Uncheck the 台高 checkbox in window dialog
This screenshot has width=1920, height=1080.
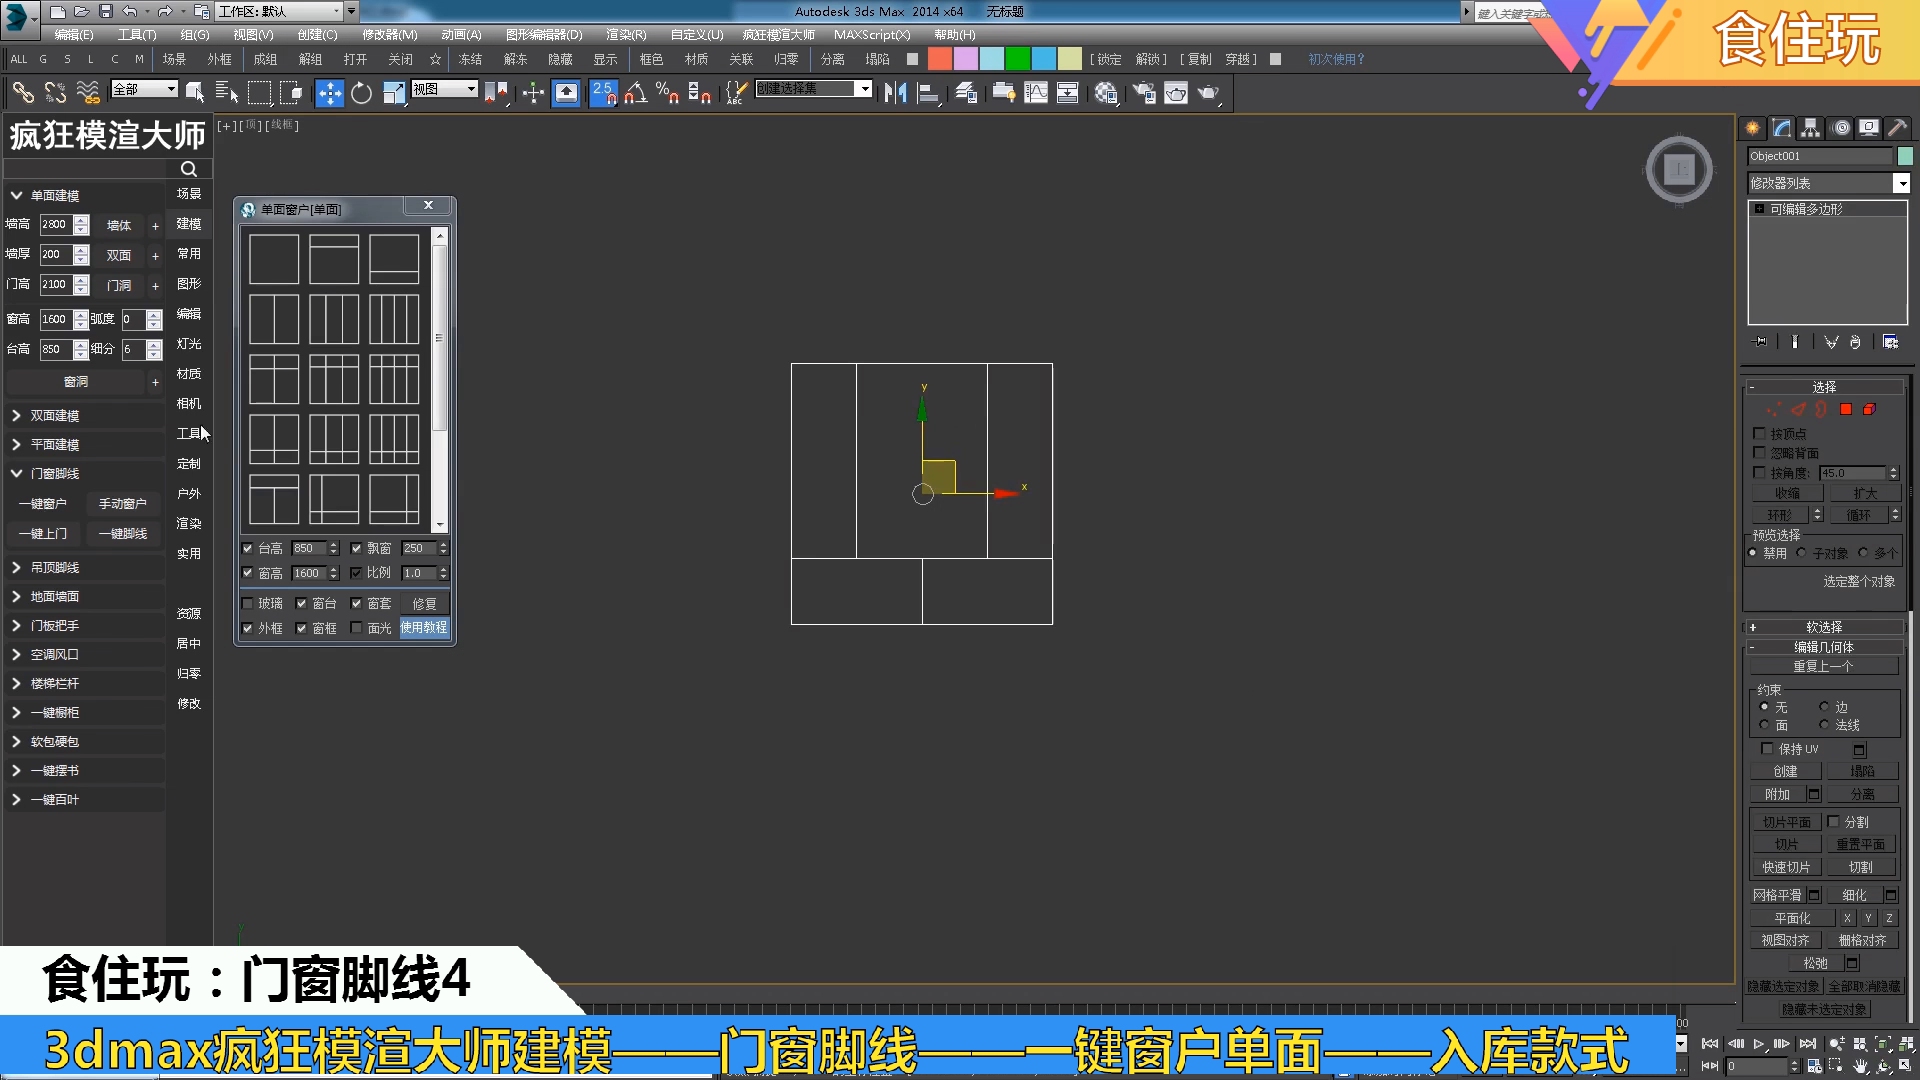pos(248,548)
